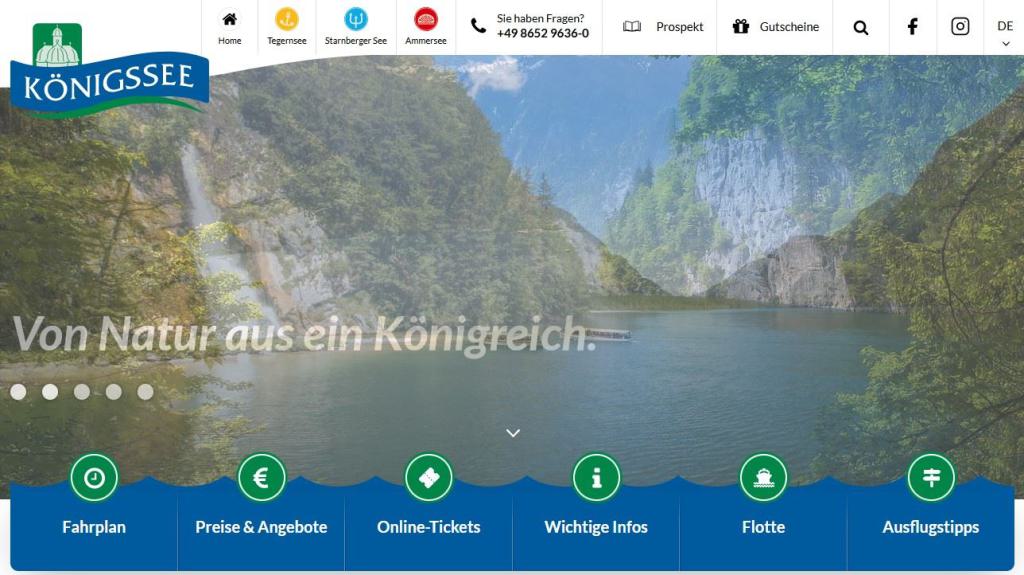Open the Ausflugstipps link

931,527
